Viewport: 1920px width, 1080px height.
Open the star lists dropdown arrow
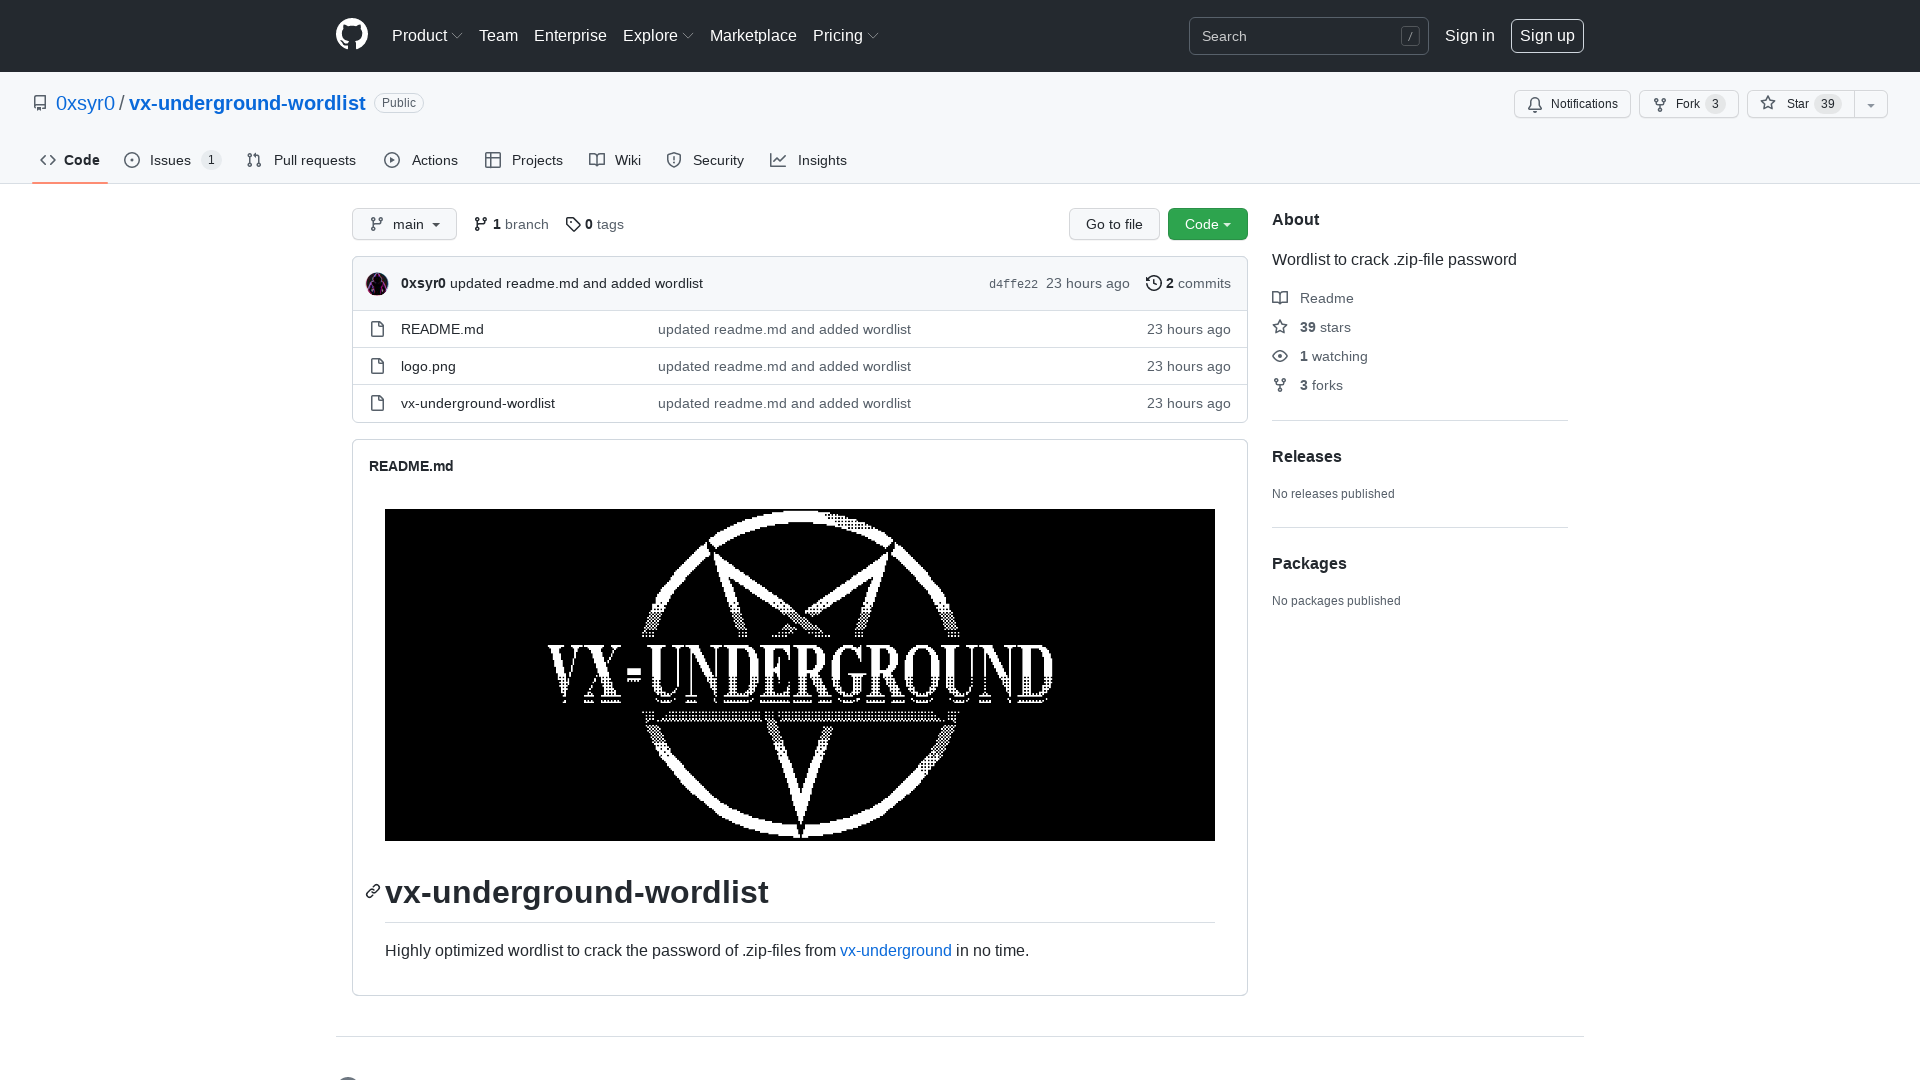(x=1871, y=104)
